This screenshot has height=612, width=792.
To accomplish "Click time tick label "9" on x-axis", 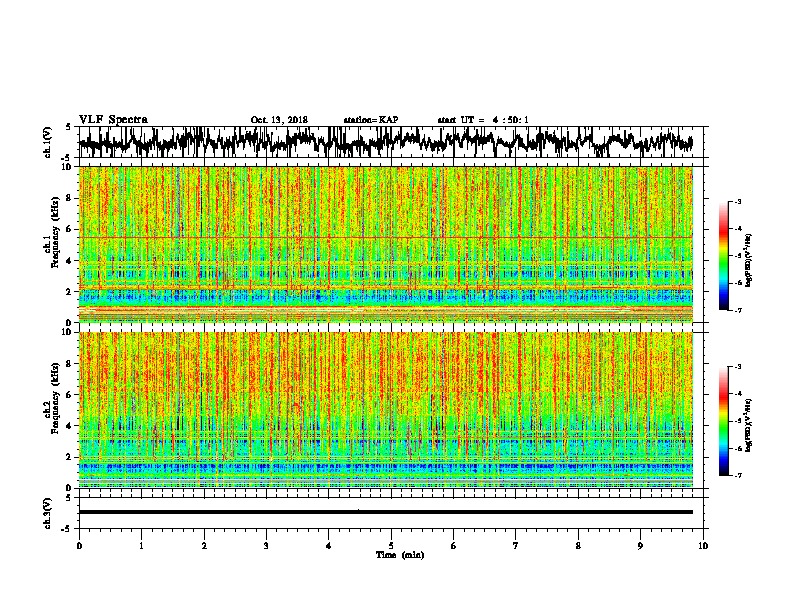I will point(640,546).
